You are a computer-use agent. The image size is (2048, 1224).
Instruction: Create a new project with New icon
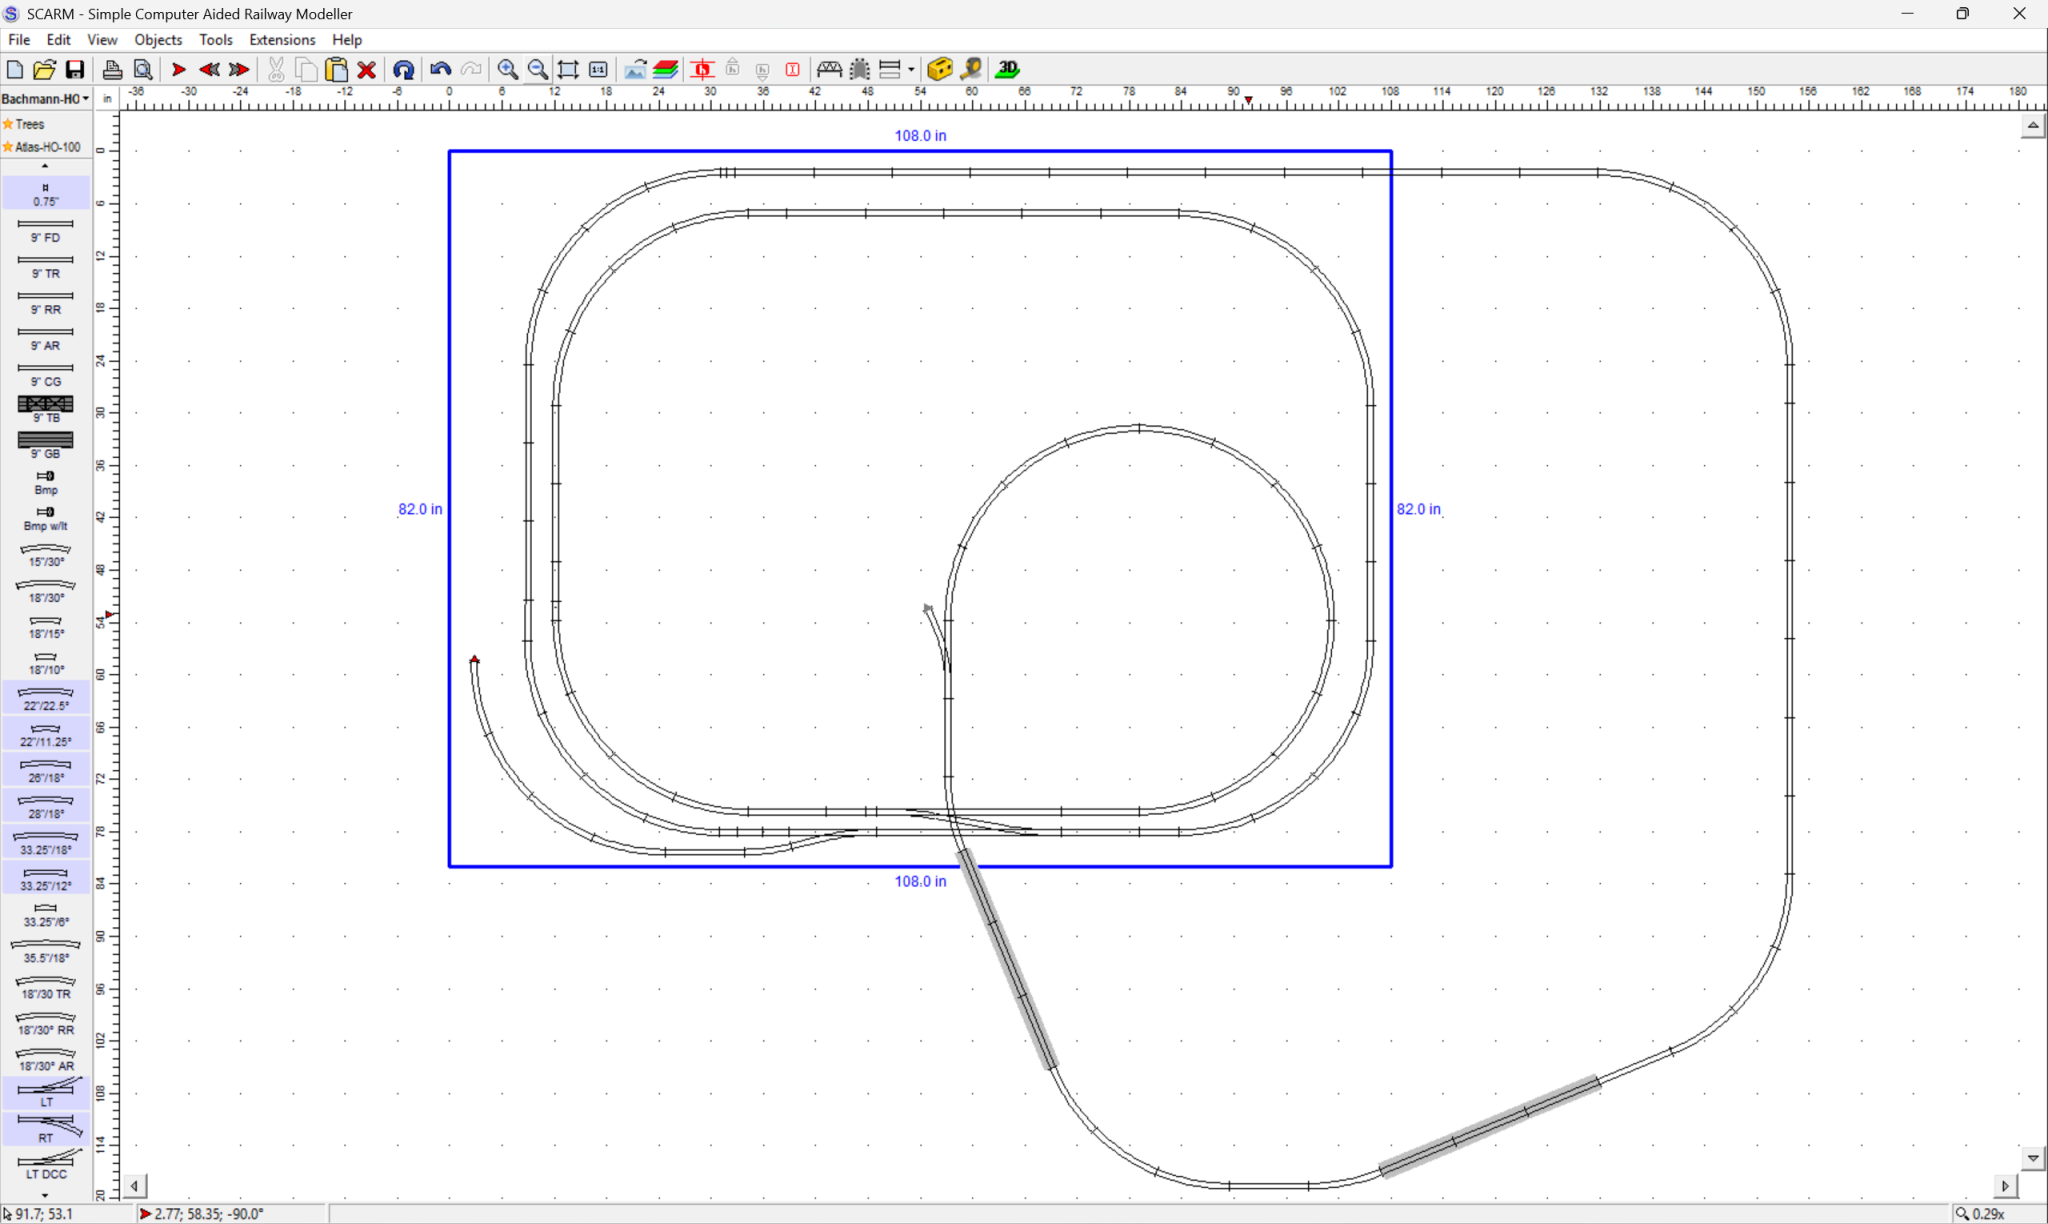click(15, 69)
